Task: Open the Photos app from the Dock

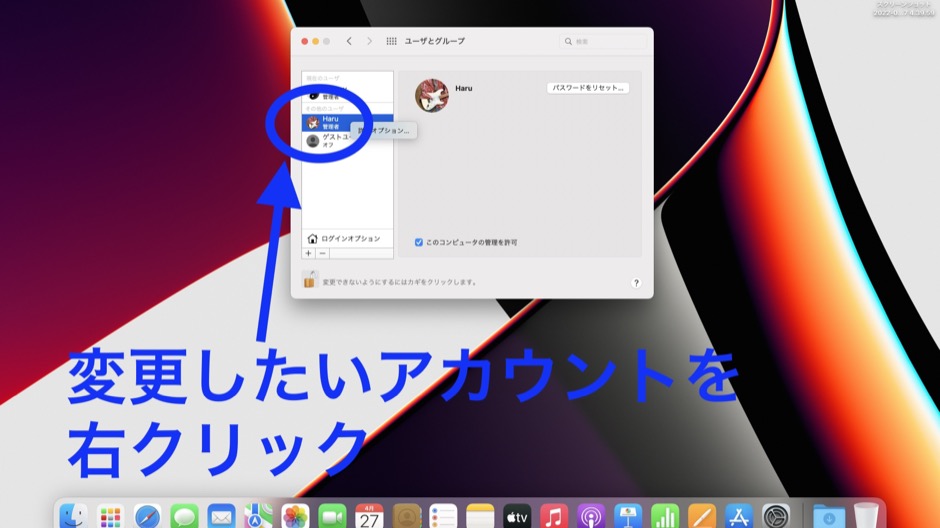Action: click(x=295, y=517)
